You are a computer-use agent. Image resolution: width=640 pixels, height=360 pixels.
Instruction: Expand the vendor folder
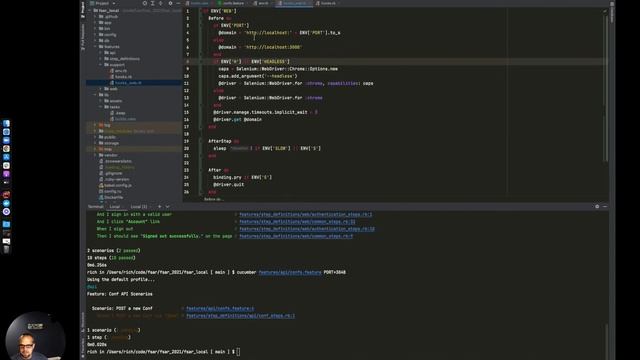click(96, 155)
